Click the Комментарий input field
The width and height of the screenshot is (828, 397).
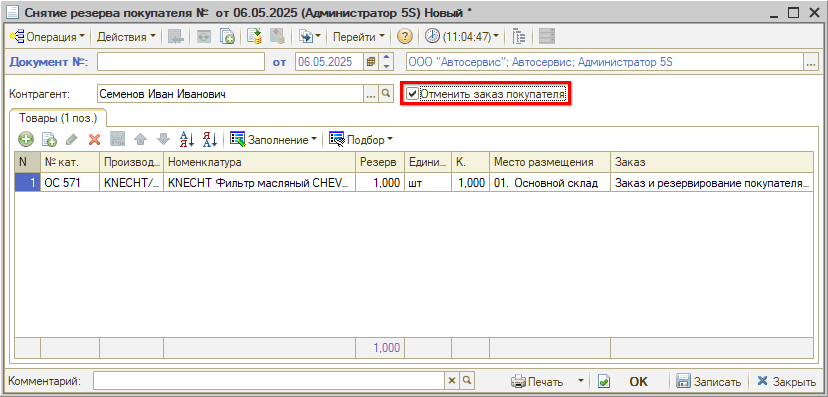[269, 381]
